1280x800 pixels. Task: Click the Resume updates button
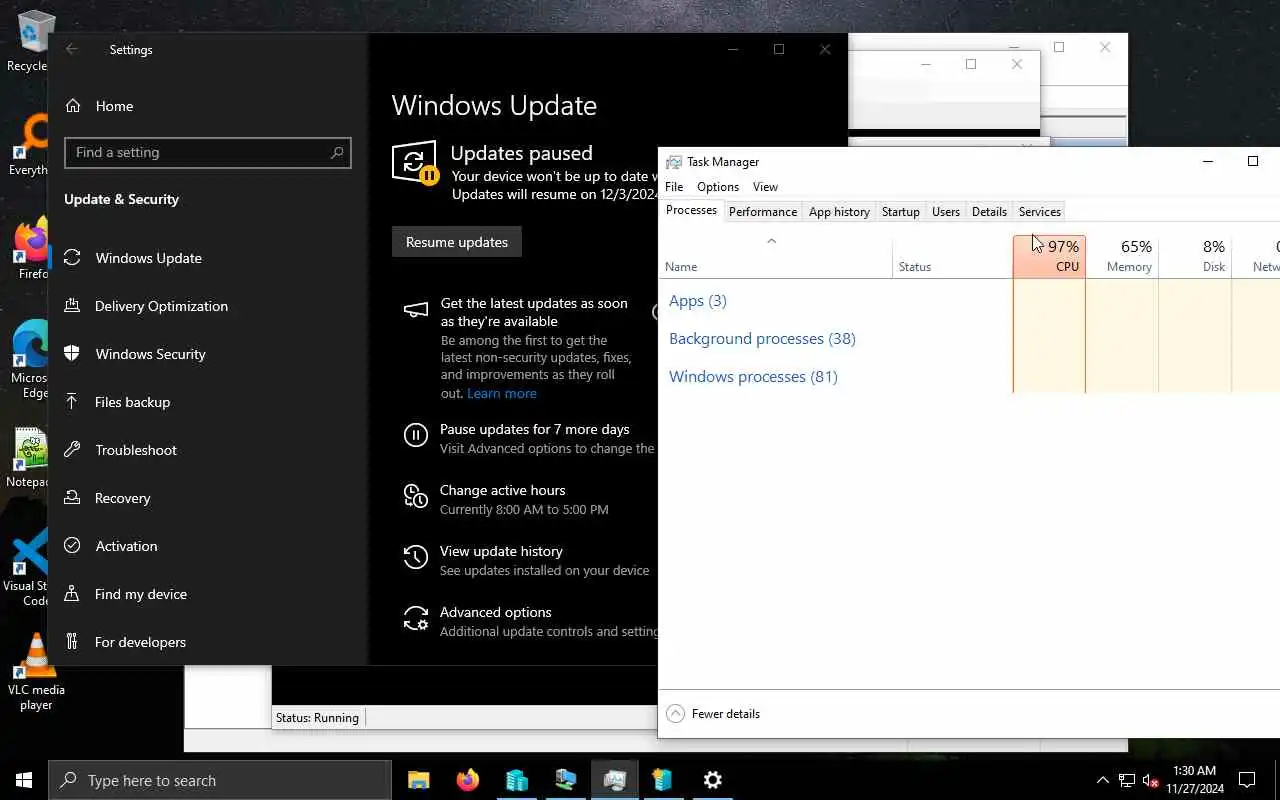457,242
